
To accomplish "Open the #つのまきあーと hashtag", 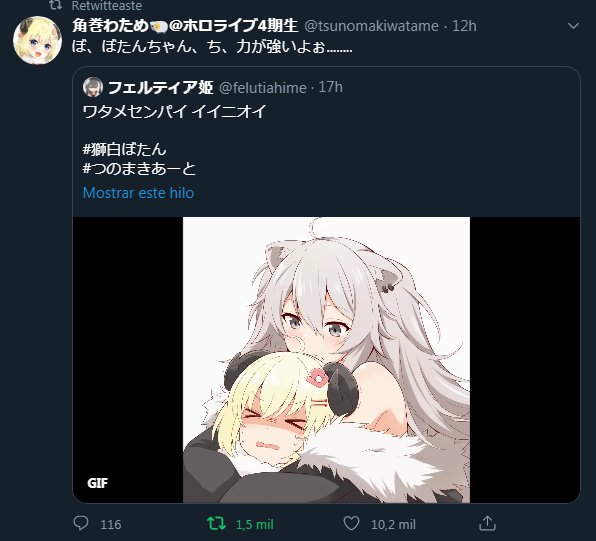I will point(139,168).
